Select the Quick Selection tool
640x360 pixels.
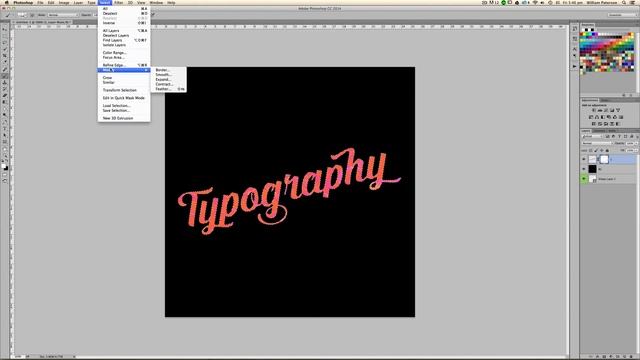pos(5,49)
